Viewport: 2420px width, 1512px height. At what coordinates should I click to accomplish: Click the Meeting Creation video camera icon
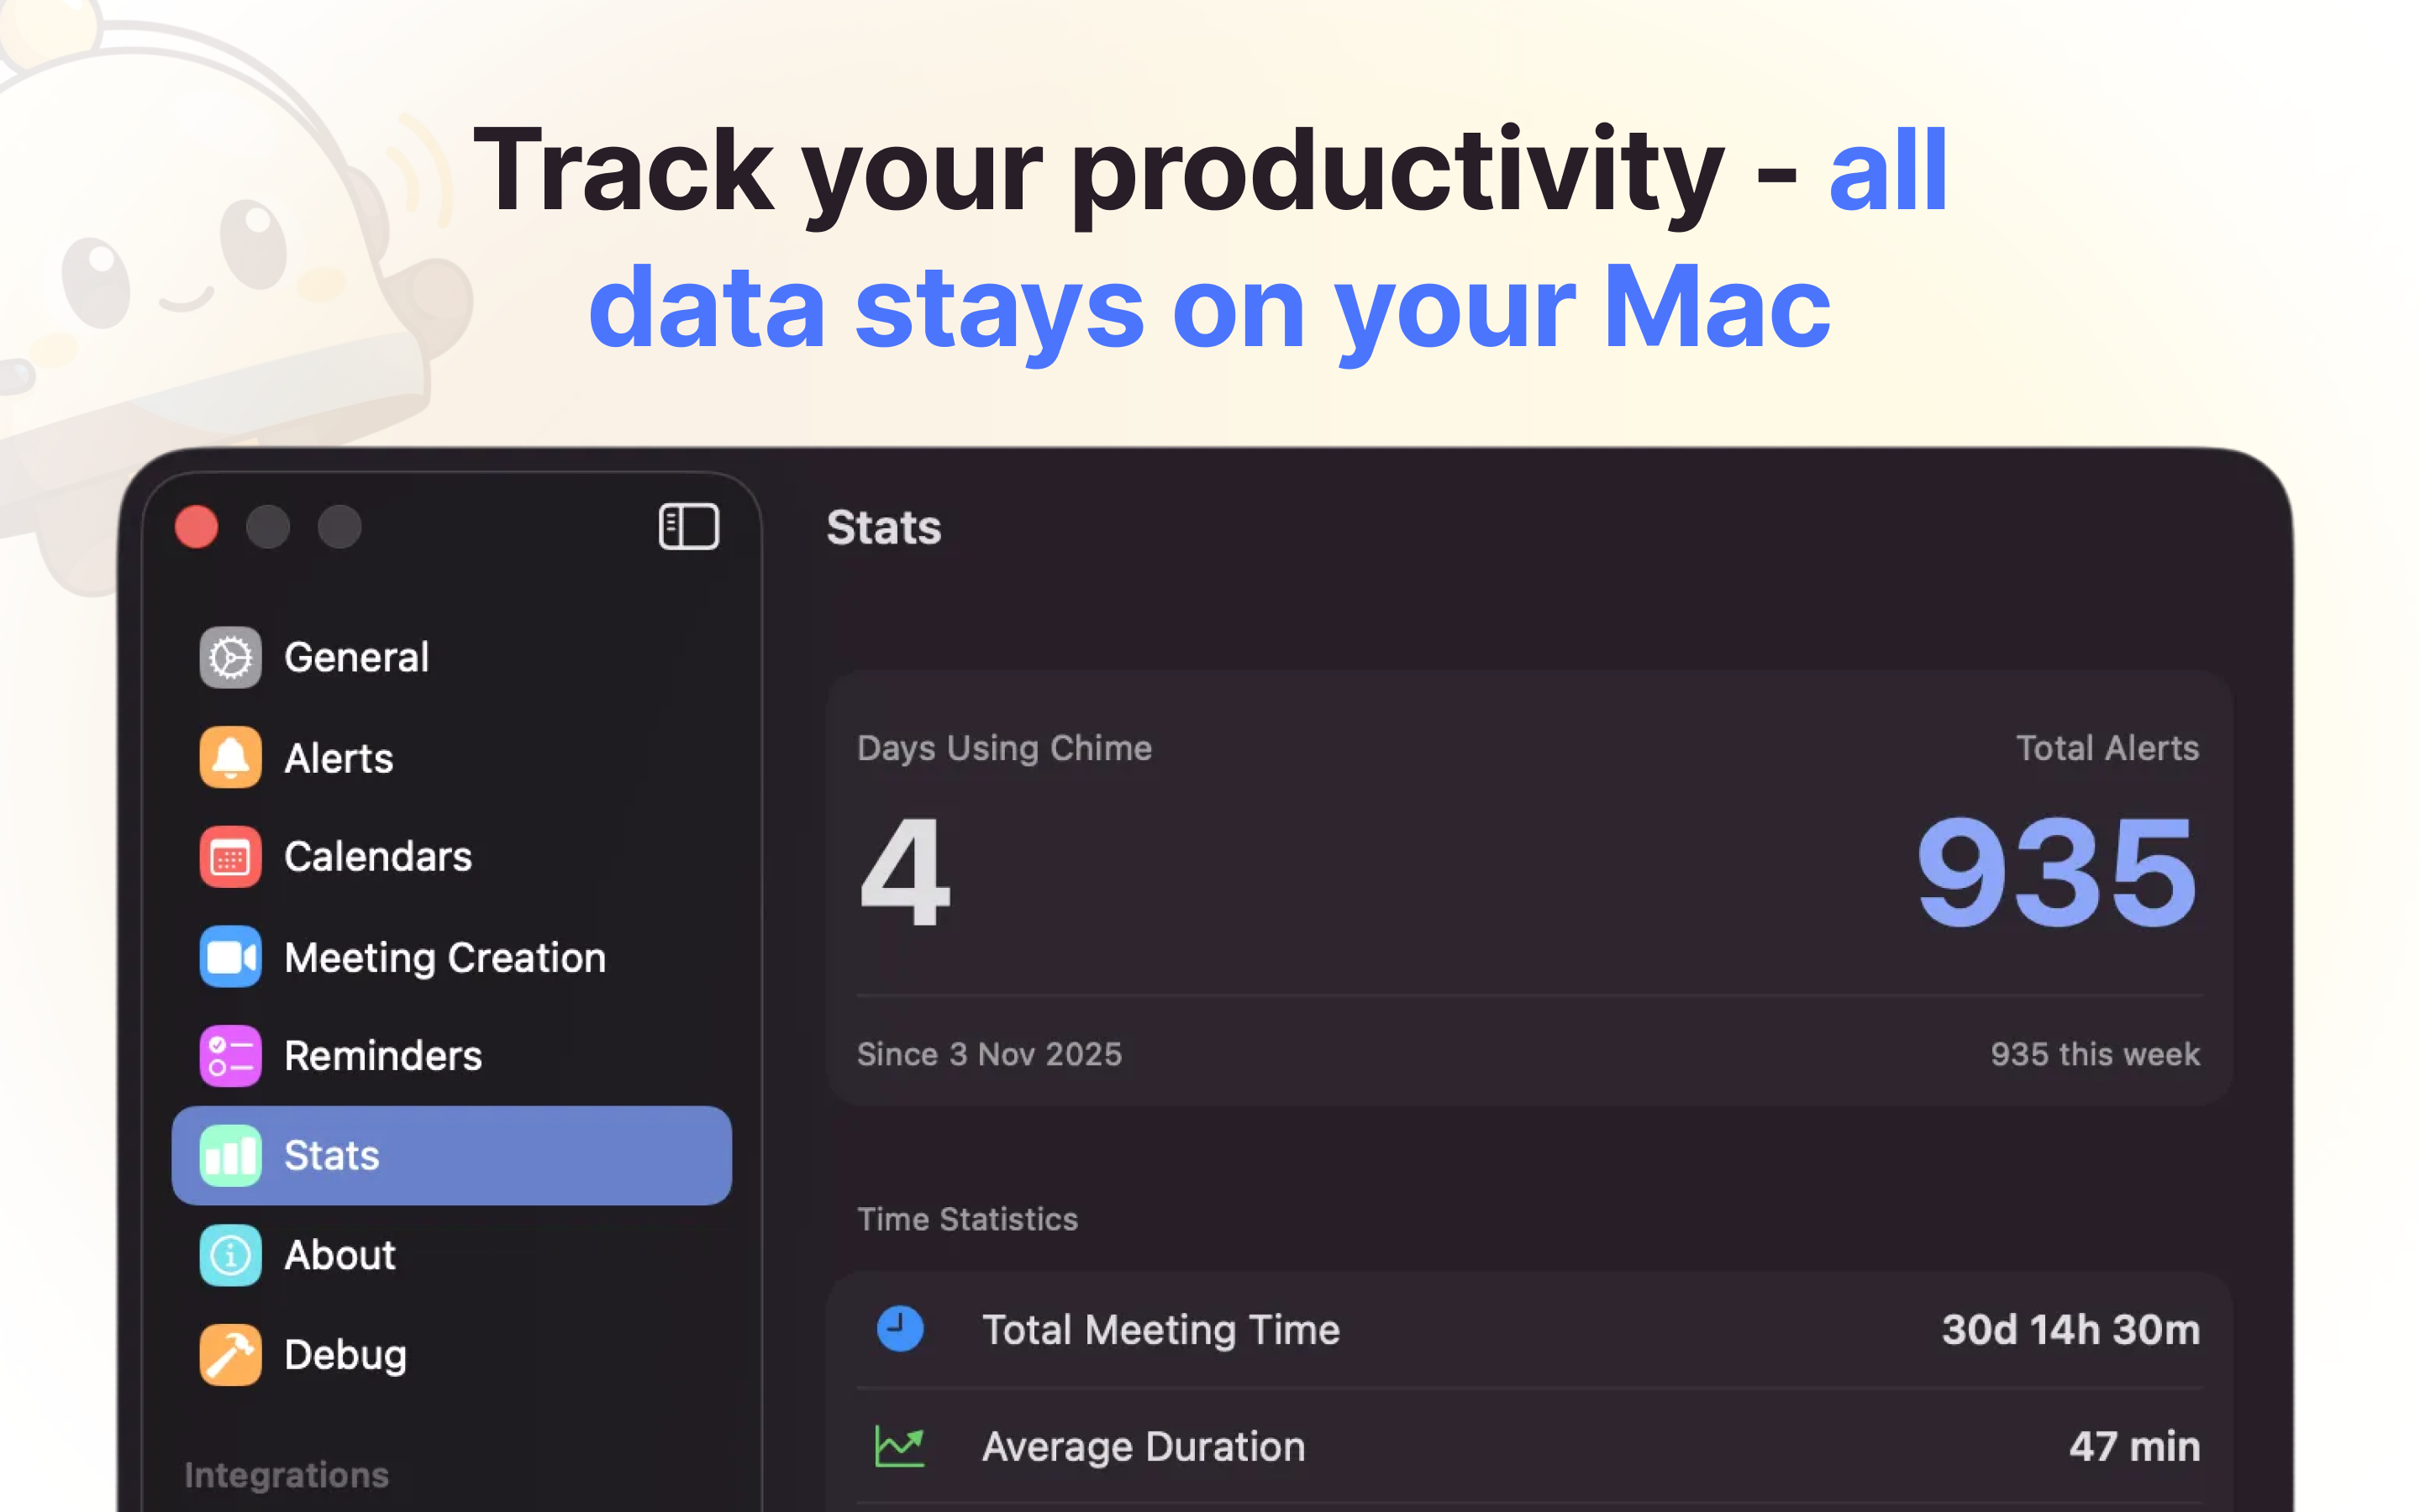[230, 957]
